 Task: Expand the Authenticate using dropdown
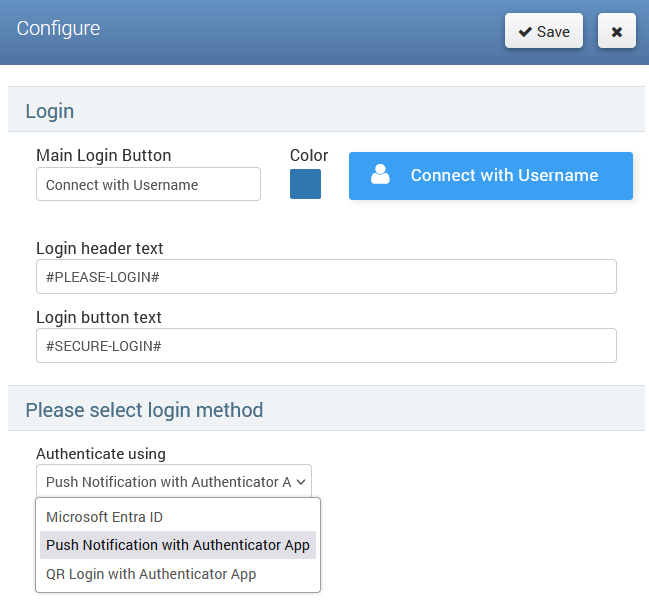(173, 481)
